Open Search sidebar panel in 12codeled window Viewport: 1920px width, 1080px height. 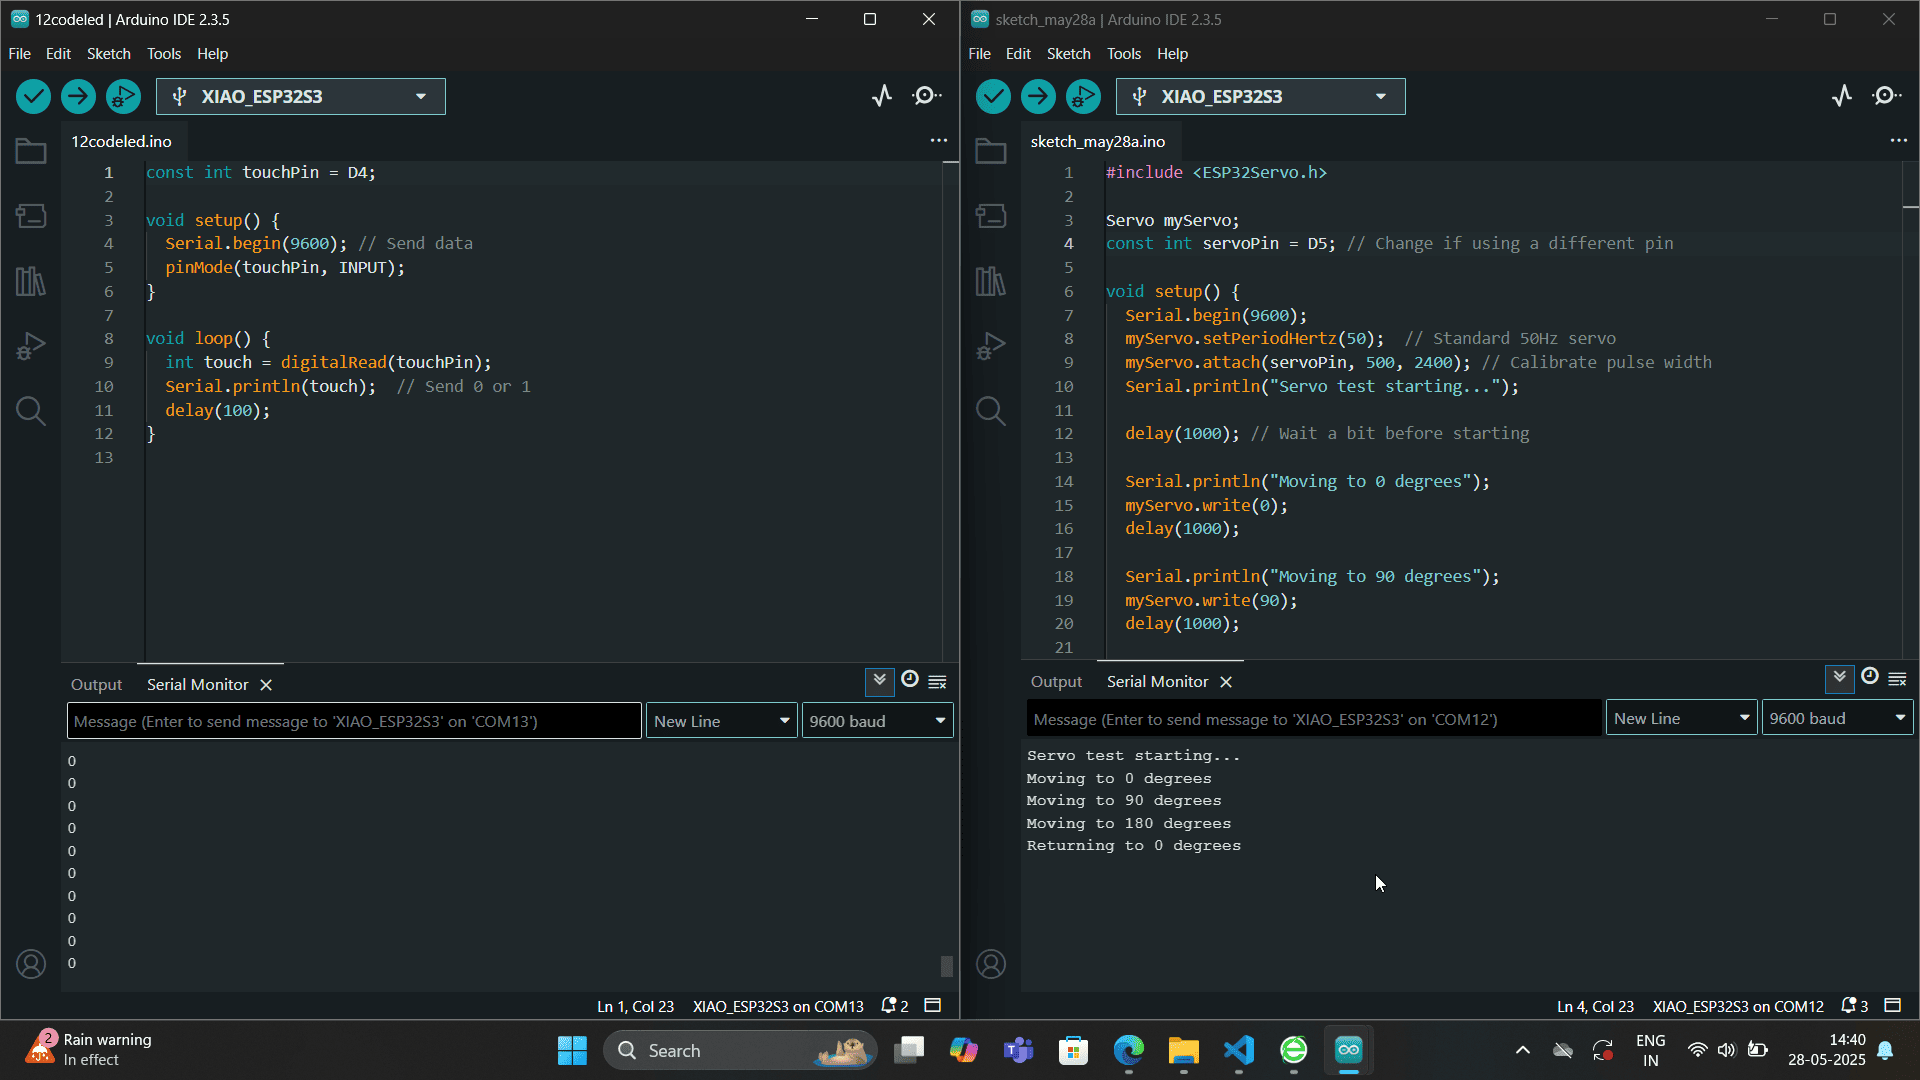tap(31, 411)
